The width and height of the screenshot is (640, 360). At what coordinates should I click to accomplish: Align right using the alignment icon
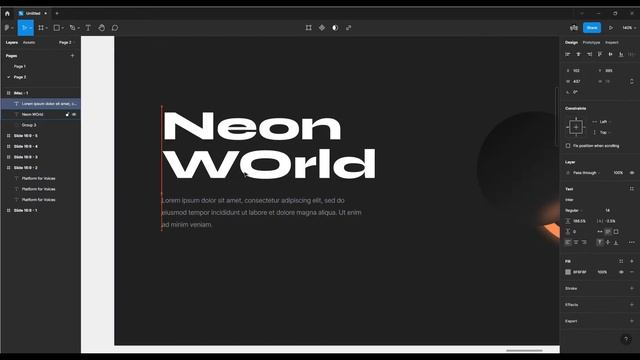589,54
